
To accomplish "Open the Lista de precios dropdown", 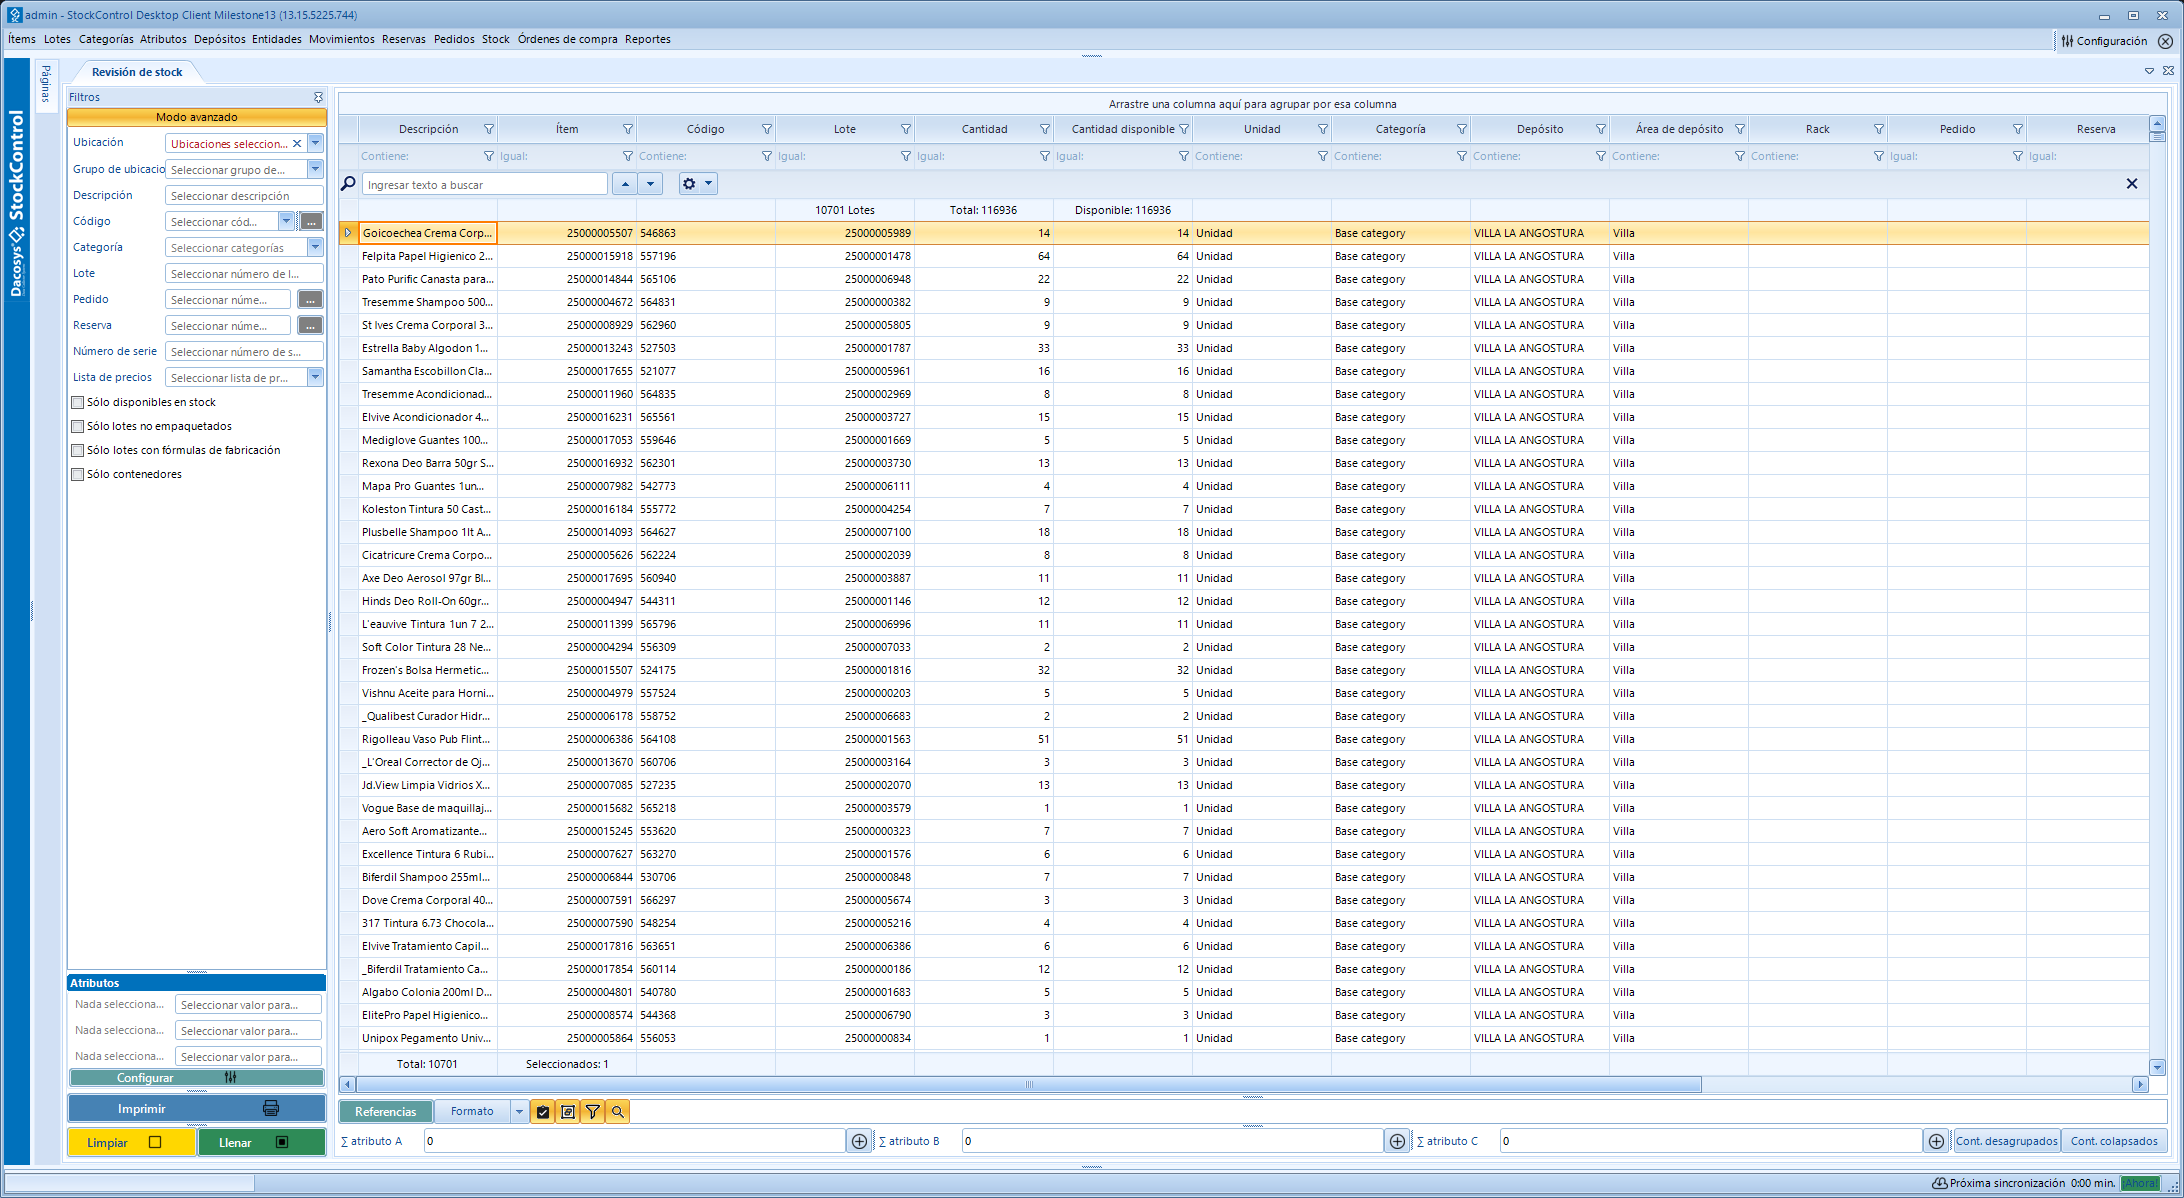I will [x=315, y=377].
